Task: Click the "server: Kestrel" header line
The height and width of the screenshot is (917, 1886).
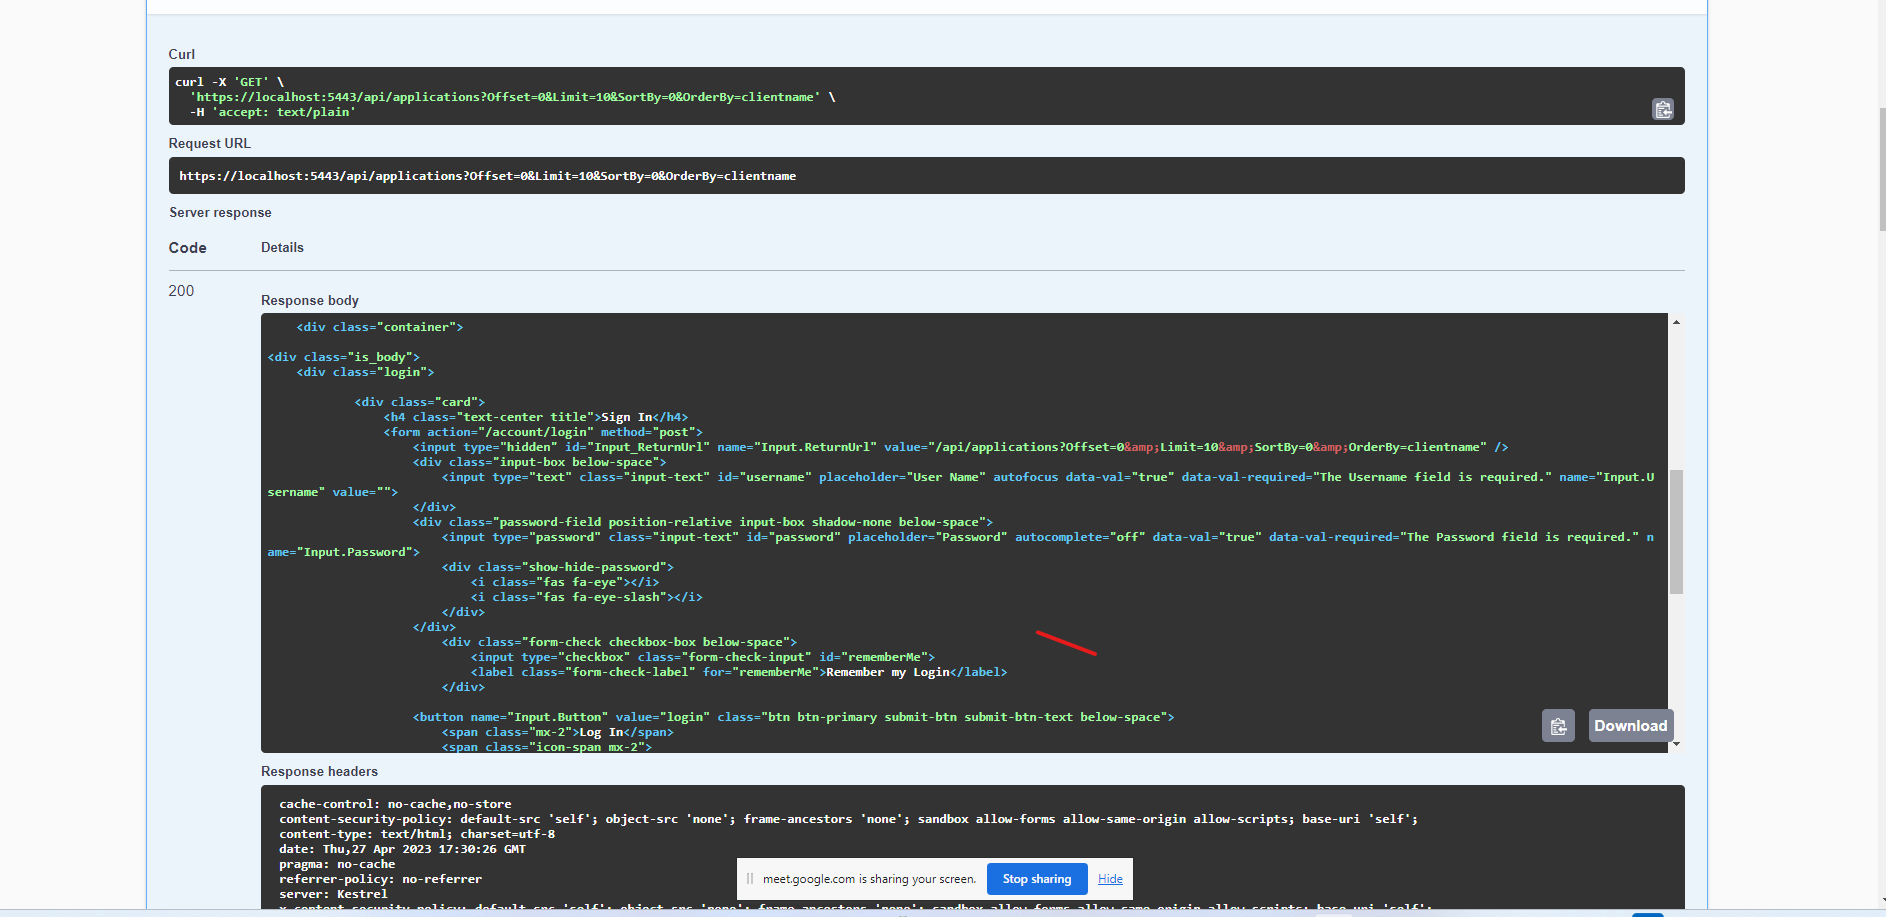Action: (333, 894)
